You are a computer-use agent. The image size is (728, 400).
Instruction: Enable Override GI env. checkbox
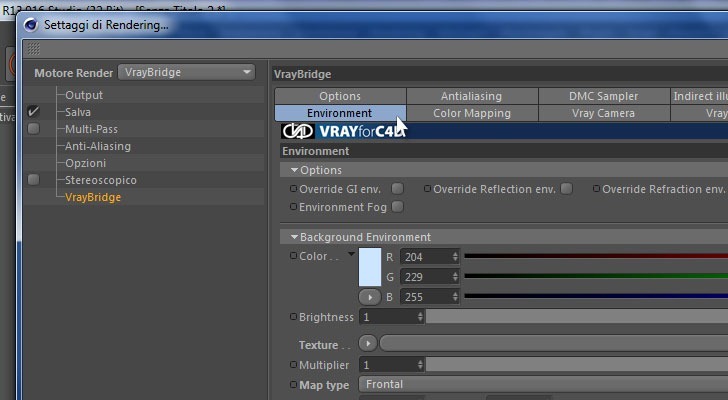397,188
